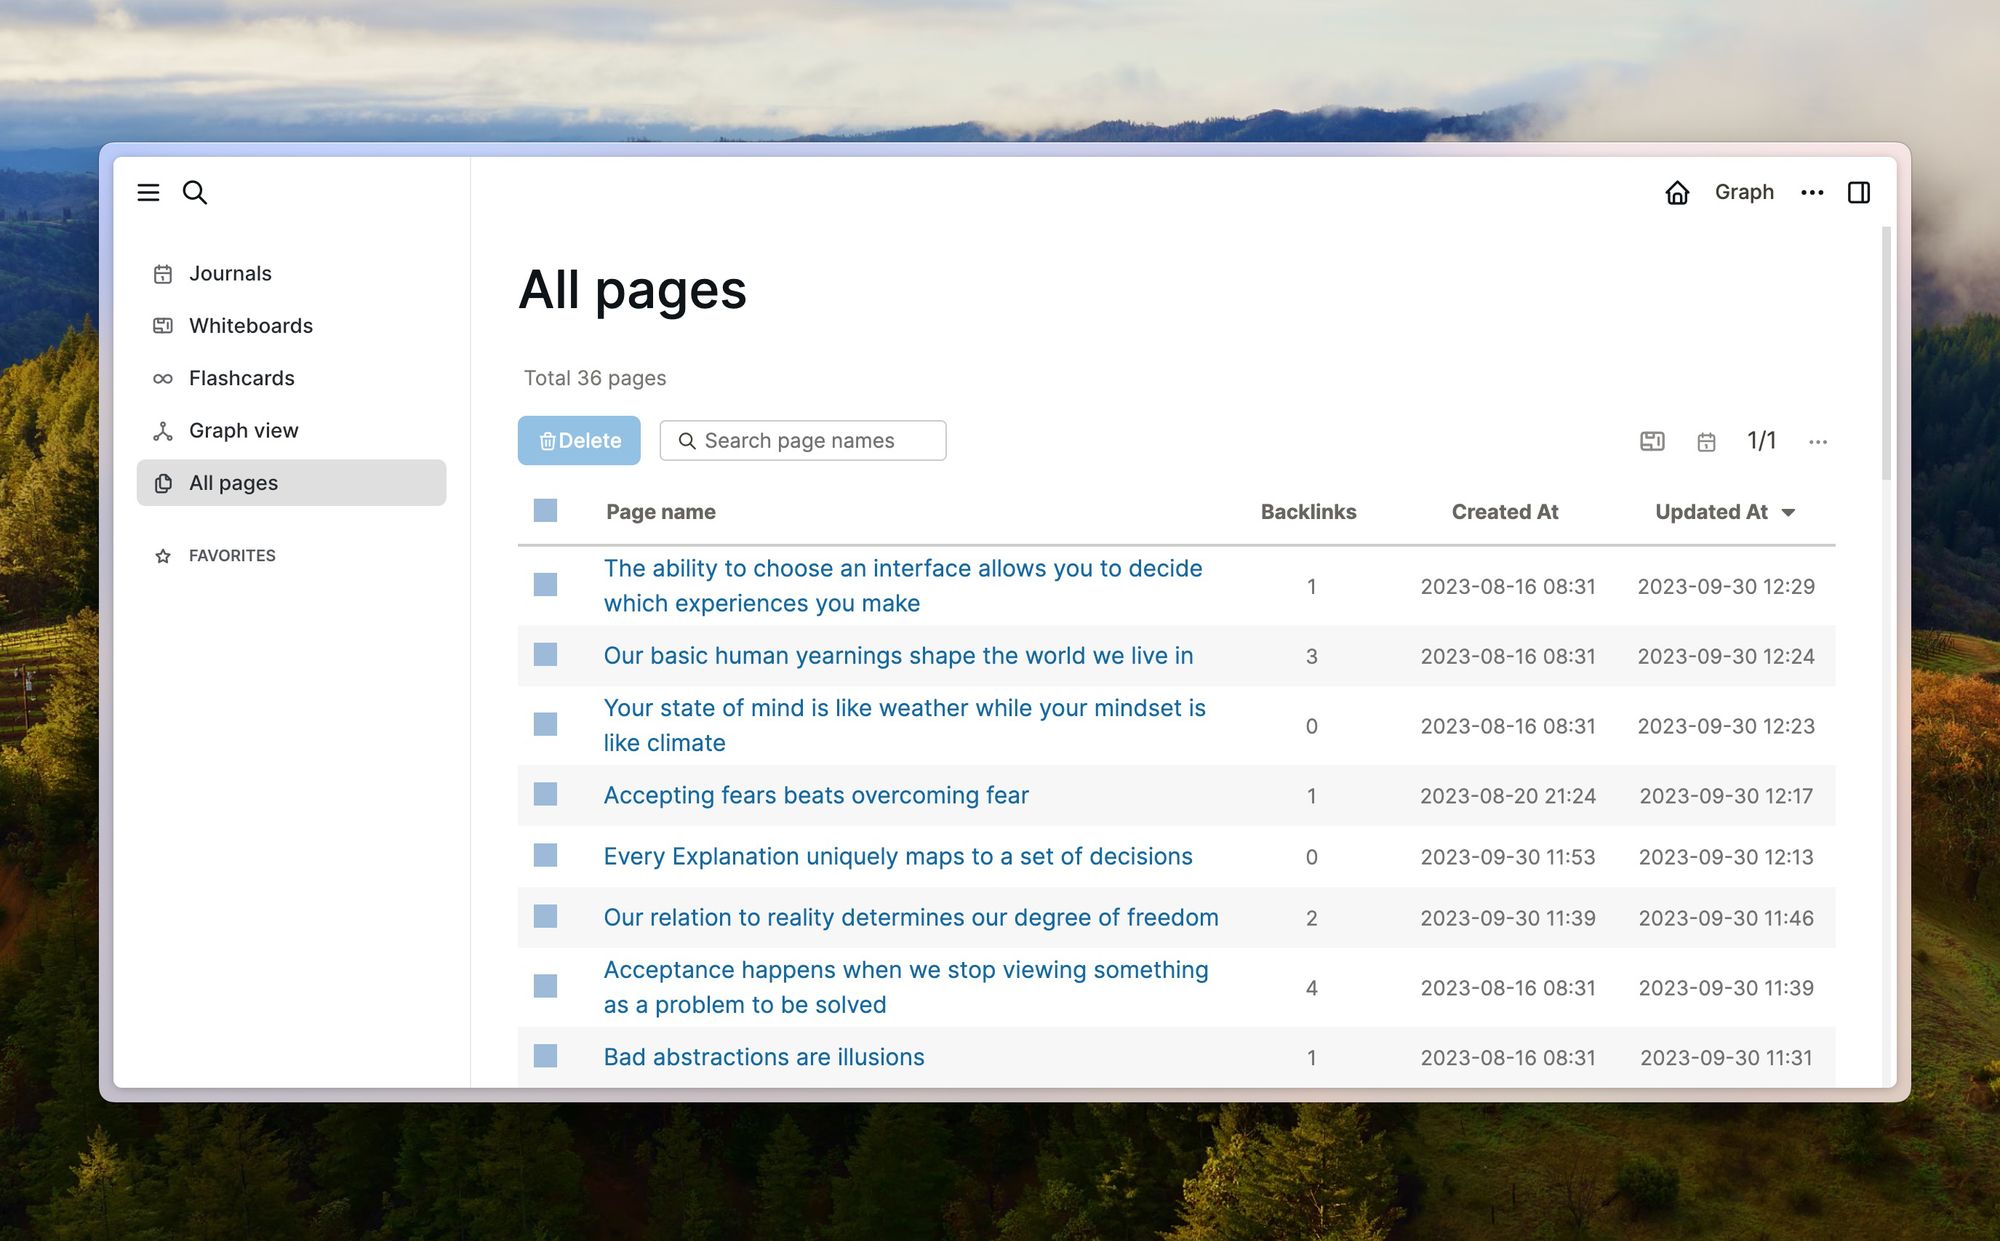Open sidebar toggle menu icon
The height and width of the screenshot is (1241, 2000).
[x=149, y=190]
